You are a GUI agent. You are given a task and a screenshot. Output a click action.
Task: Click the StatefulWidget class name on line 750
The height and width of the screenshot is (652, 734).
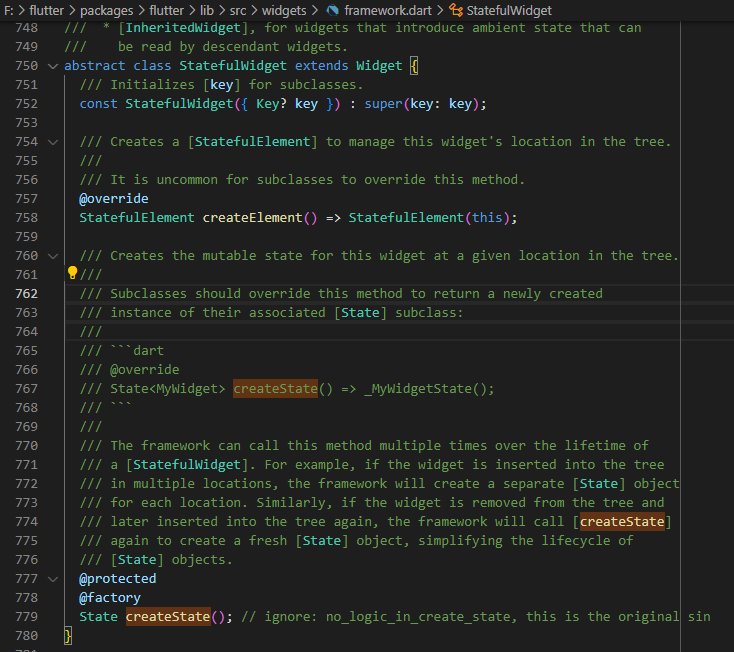[233, 66]
